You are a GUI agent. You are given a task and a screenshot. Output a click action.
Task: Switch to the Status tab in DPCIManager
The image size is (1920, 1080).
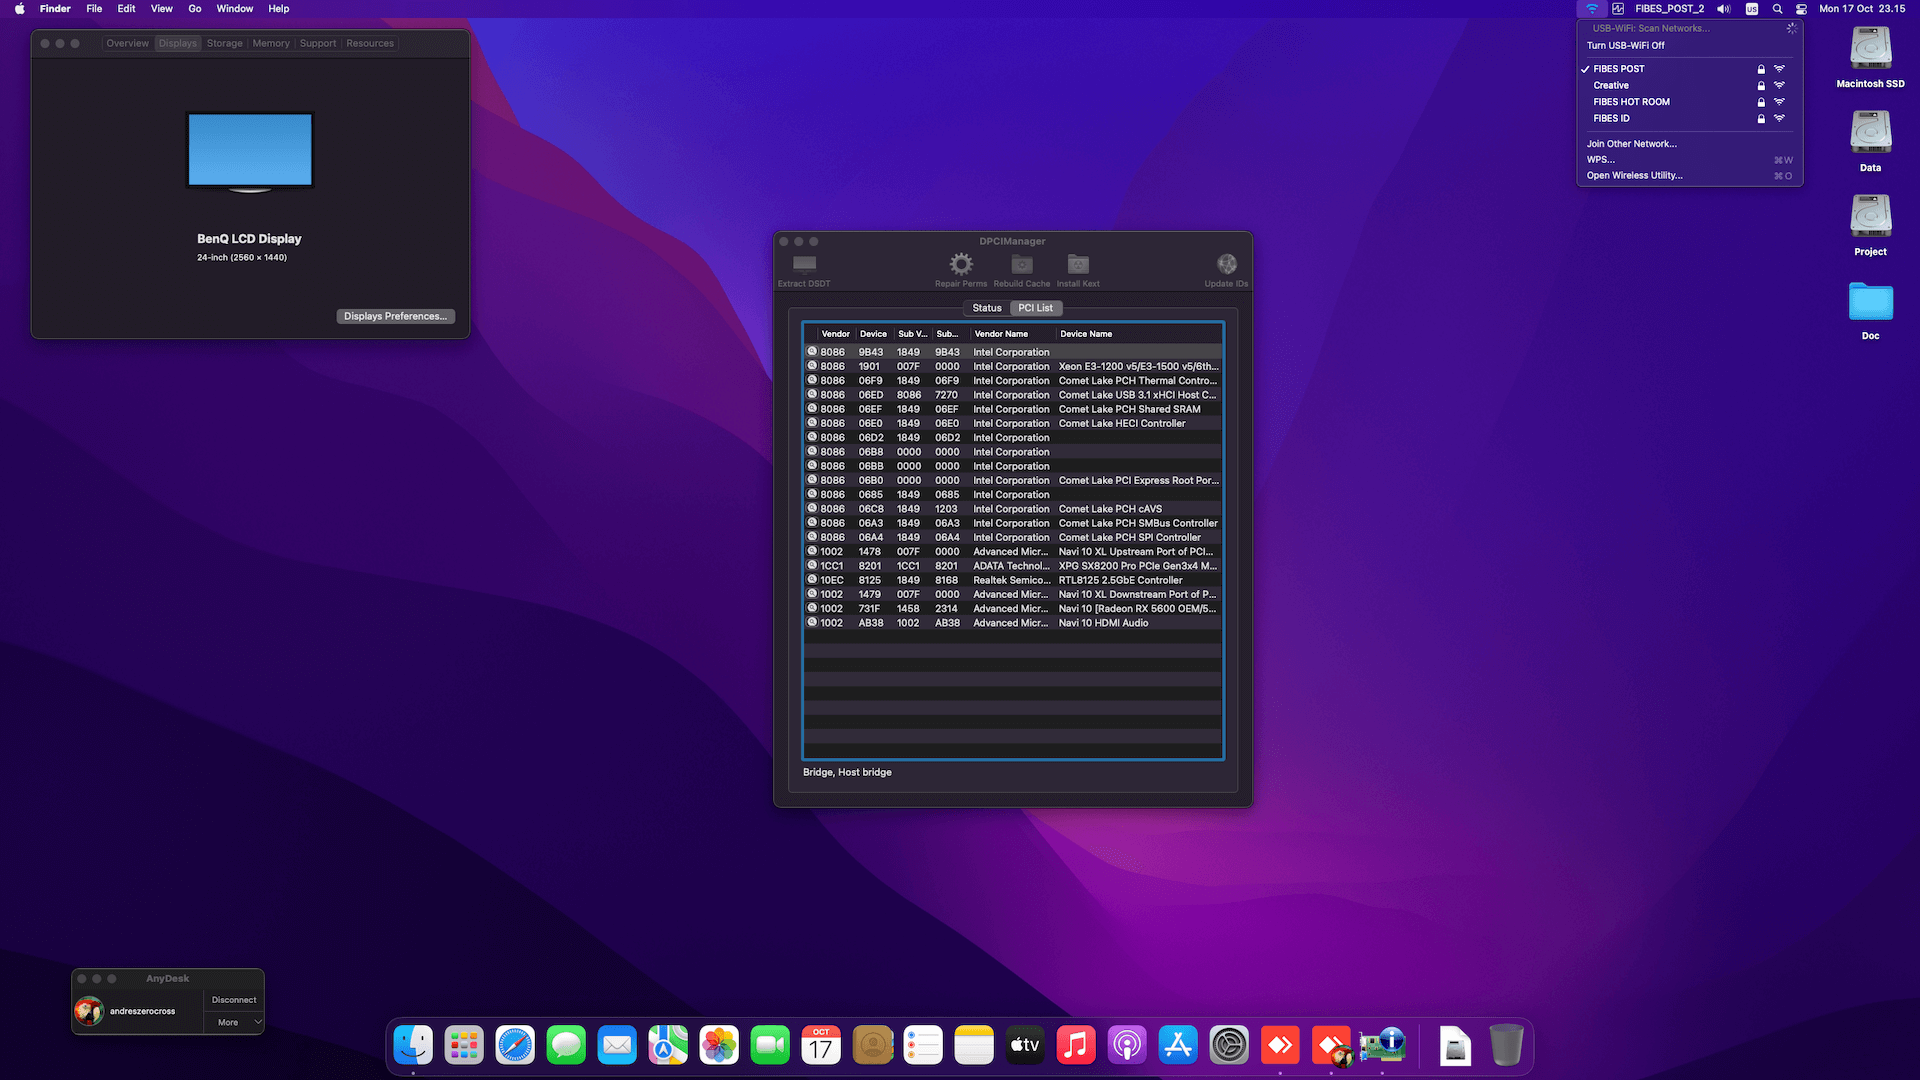coord(987,308)
